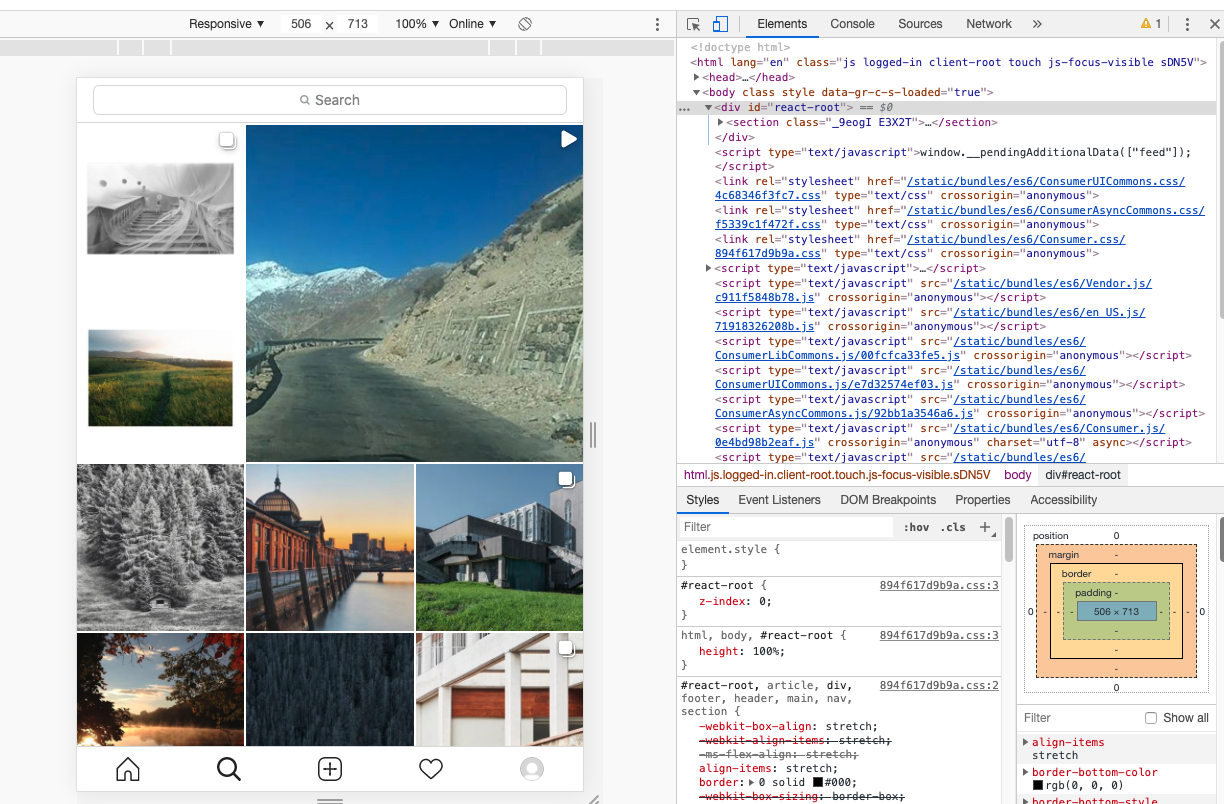
Task: Open the DevTools three-dot menu
Action: pos(1187,24)
